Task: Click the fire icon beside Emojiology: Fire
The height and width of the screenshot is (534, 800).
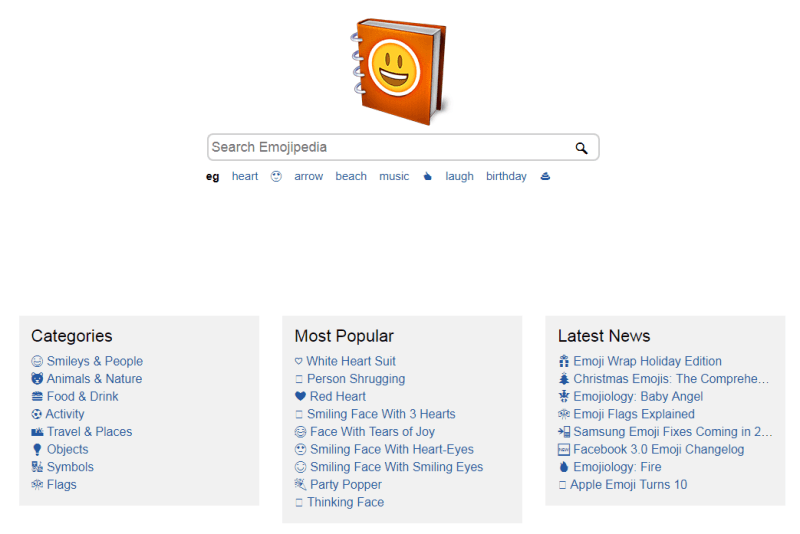Action: click(x=564, y=467)
